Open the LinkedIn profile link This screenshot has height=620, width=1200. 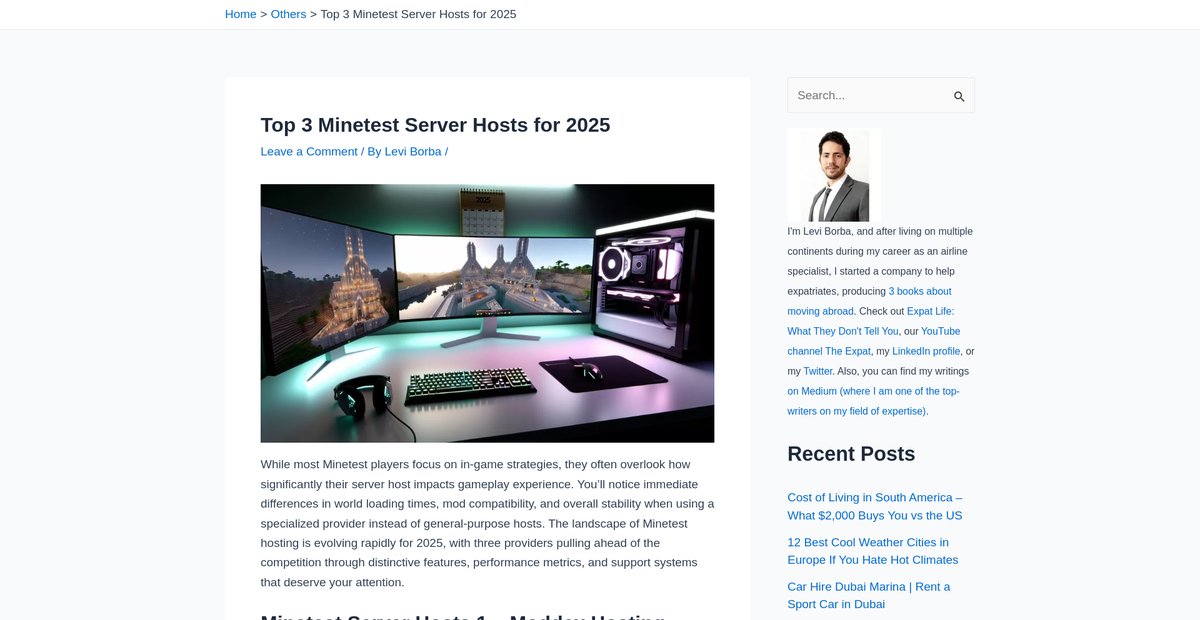[x=926, y=351]
